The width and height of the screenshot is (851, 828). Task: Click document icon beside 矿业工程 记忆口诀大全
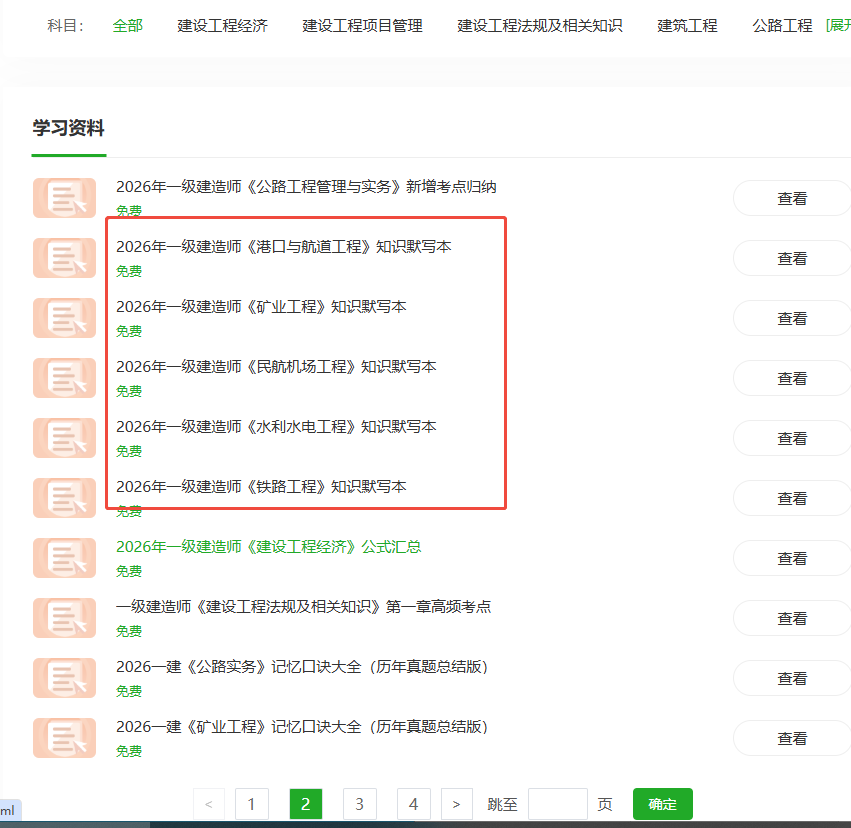coord(64,738)
